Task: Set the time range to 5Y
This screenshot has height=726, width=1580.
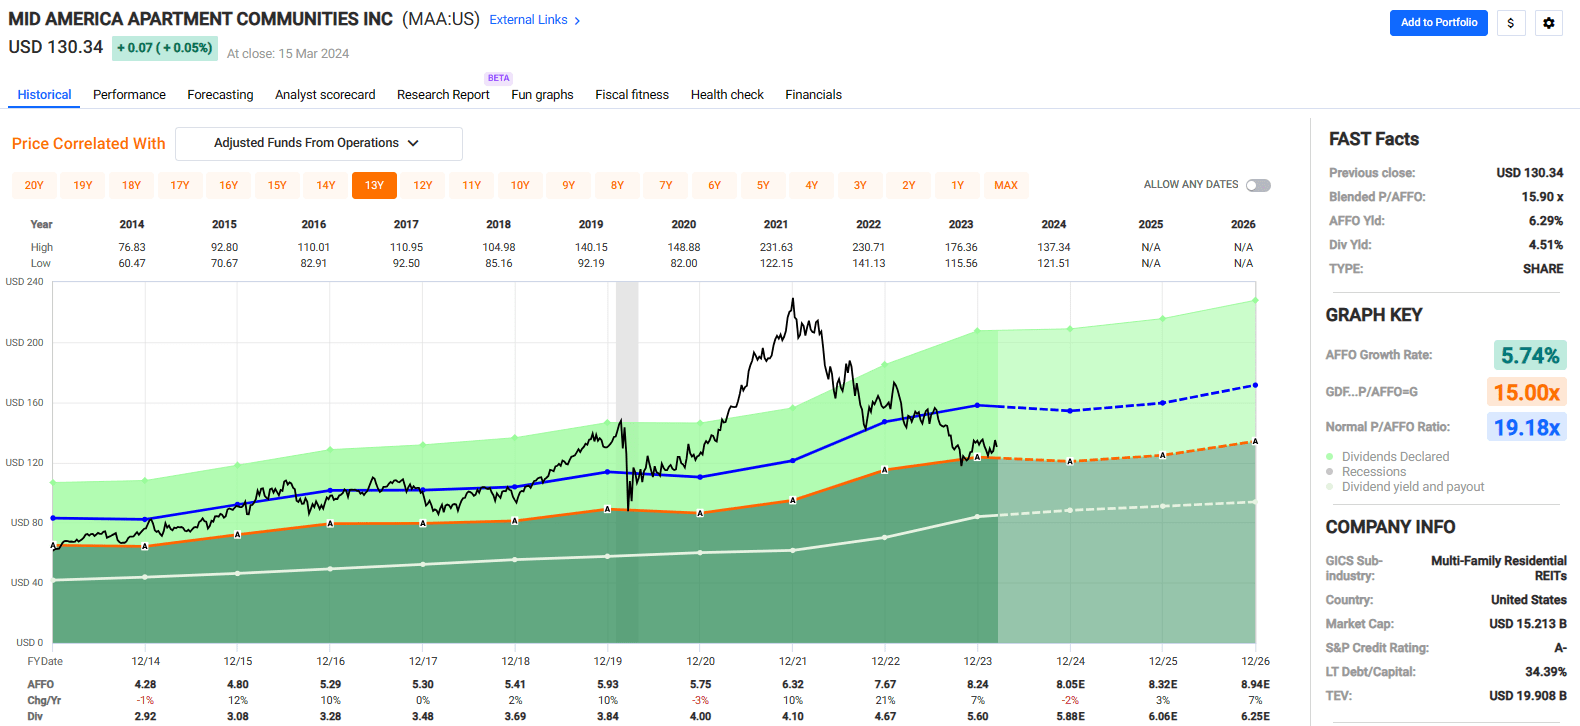Action: click(x=763, y=185)
